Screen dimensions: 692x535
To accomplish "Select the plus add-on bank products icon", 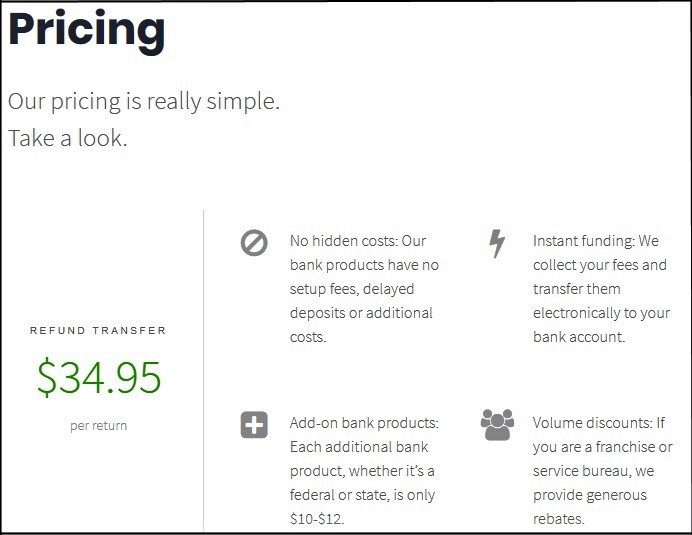I will tap(254, 425).
